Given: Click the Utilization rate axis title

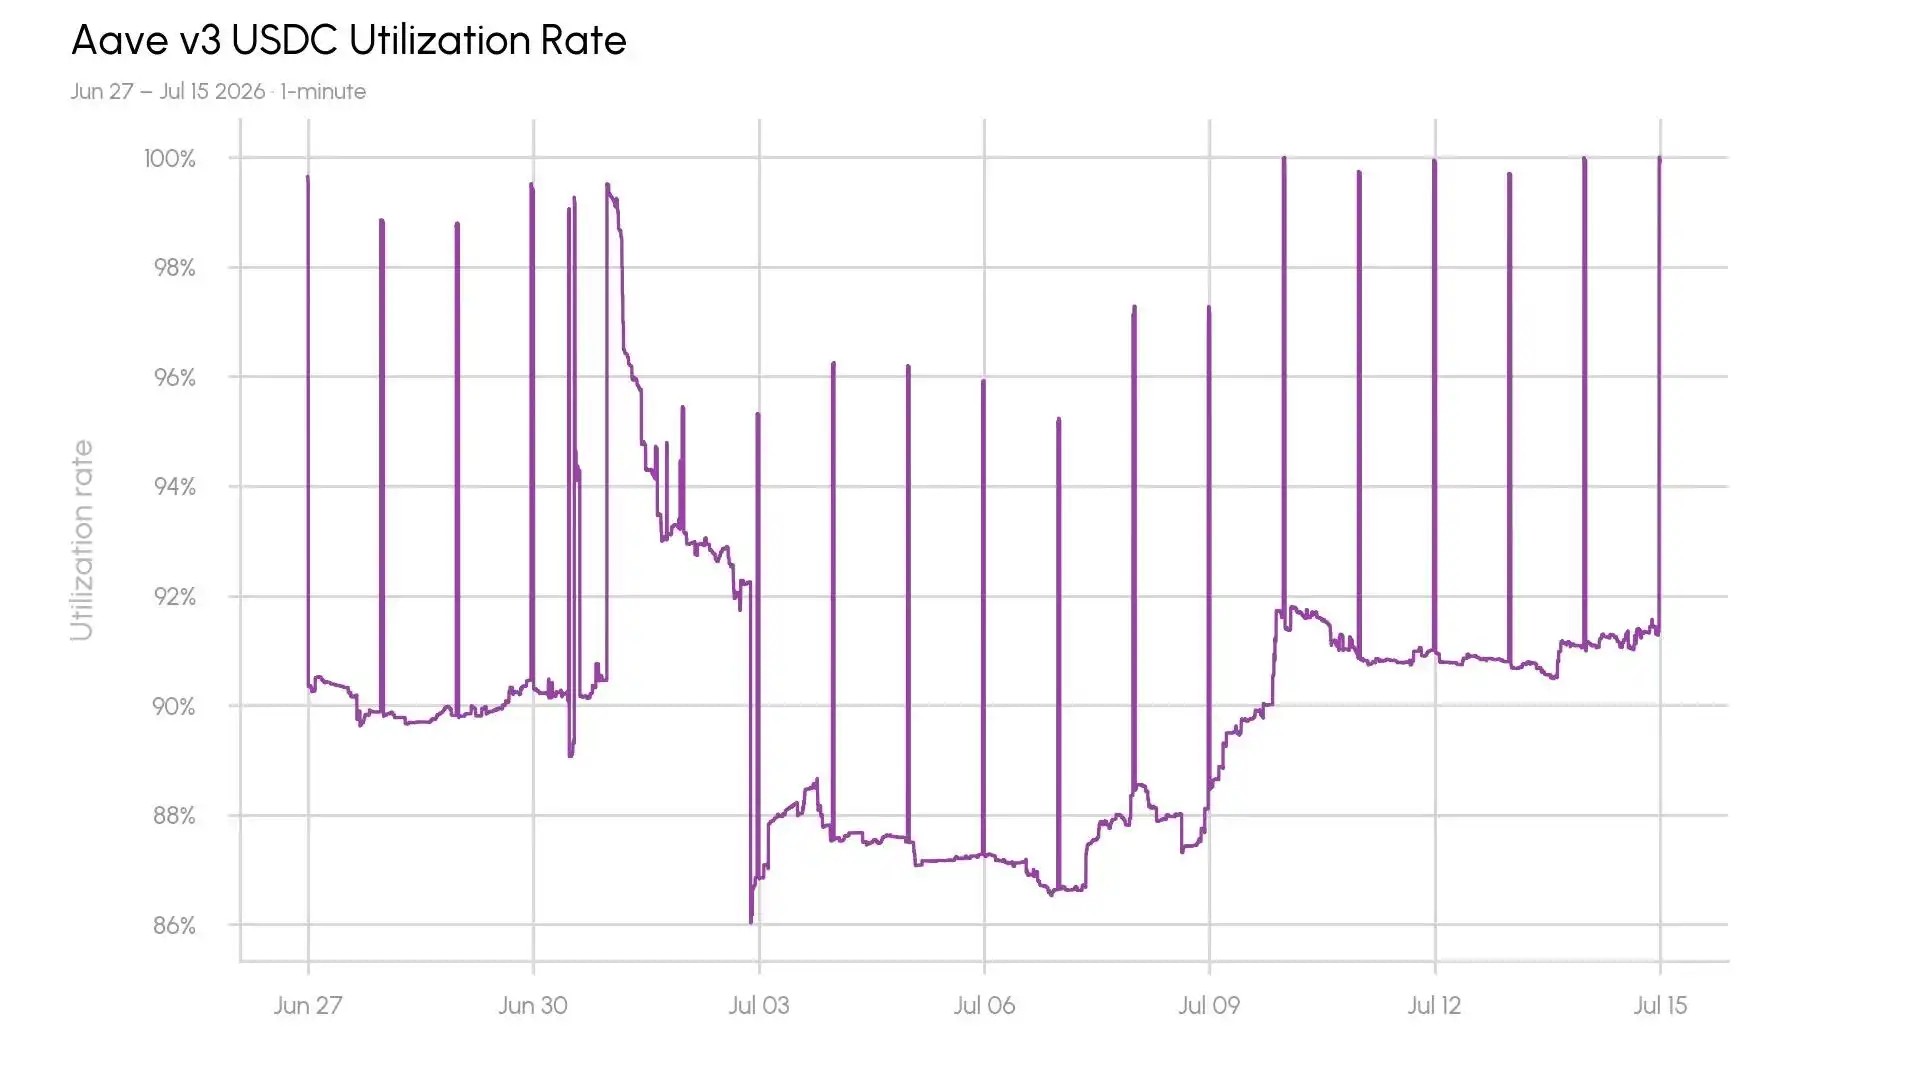Looking at the screenshot, I should pyautogui.click(x=82, y=540).
